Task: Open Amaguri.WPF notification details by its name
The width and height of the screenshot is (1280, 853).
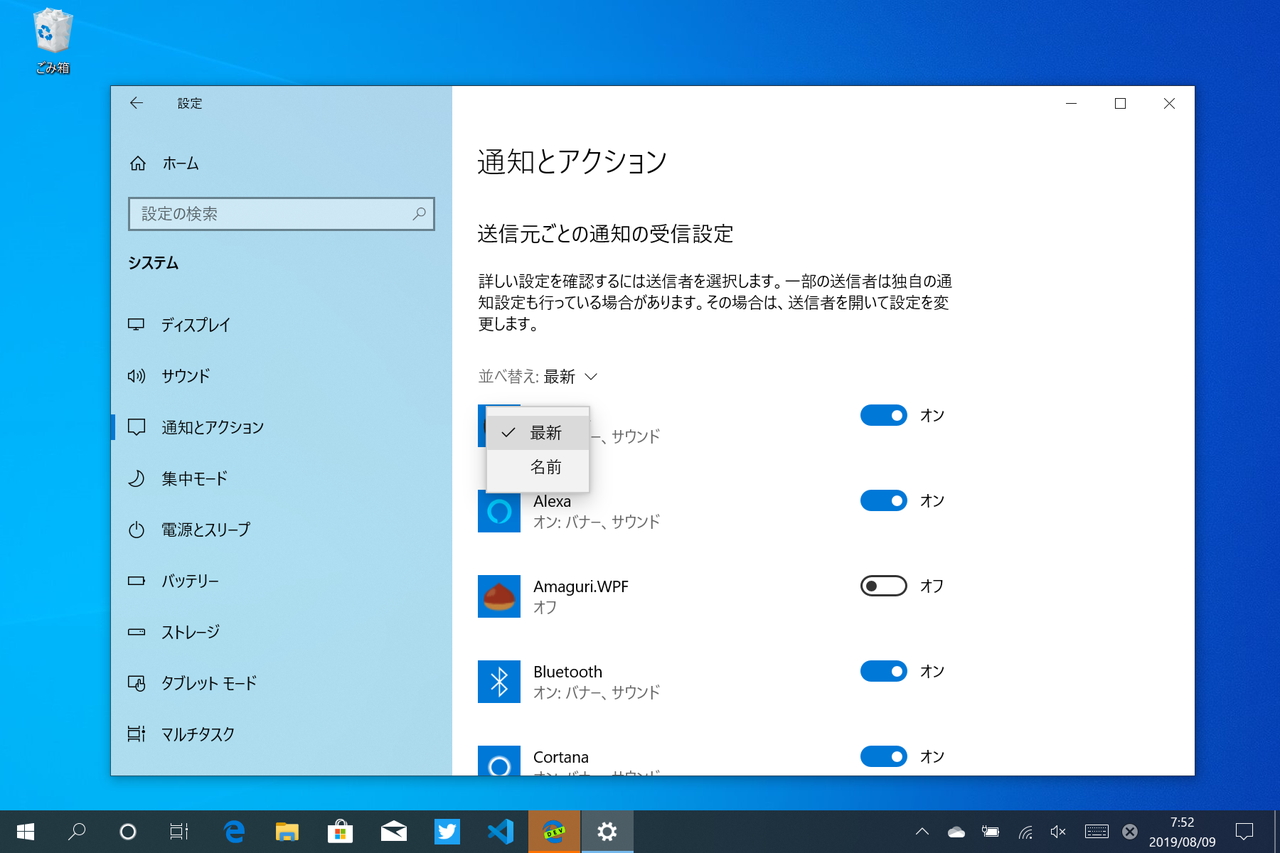Action: (x=581, y=587)
